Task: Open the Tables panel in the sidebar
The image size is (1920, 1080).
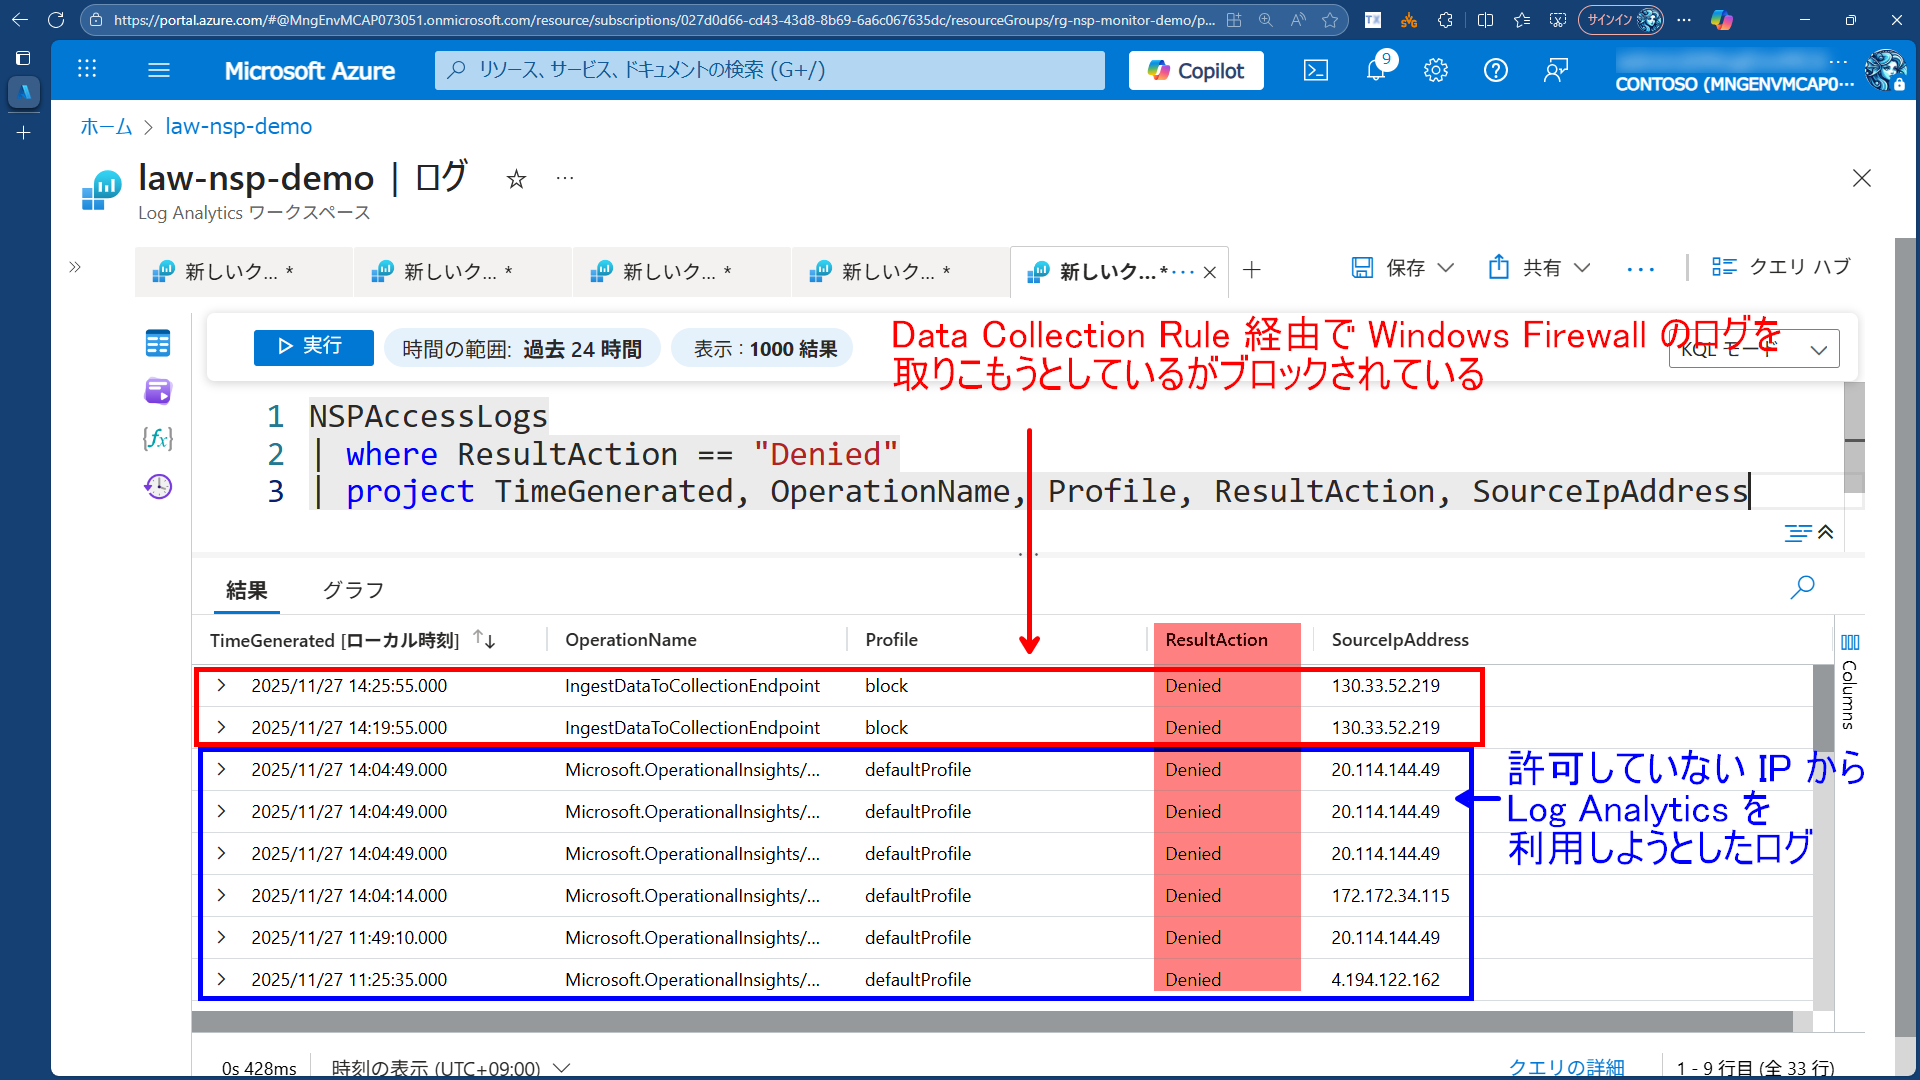Action: click(x=158, y=343)
